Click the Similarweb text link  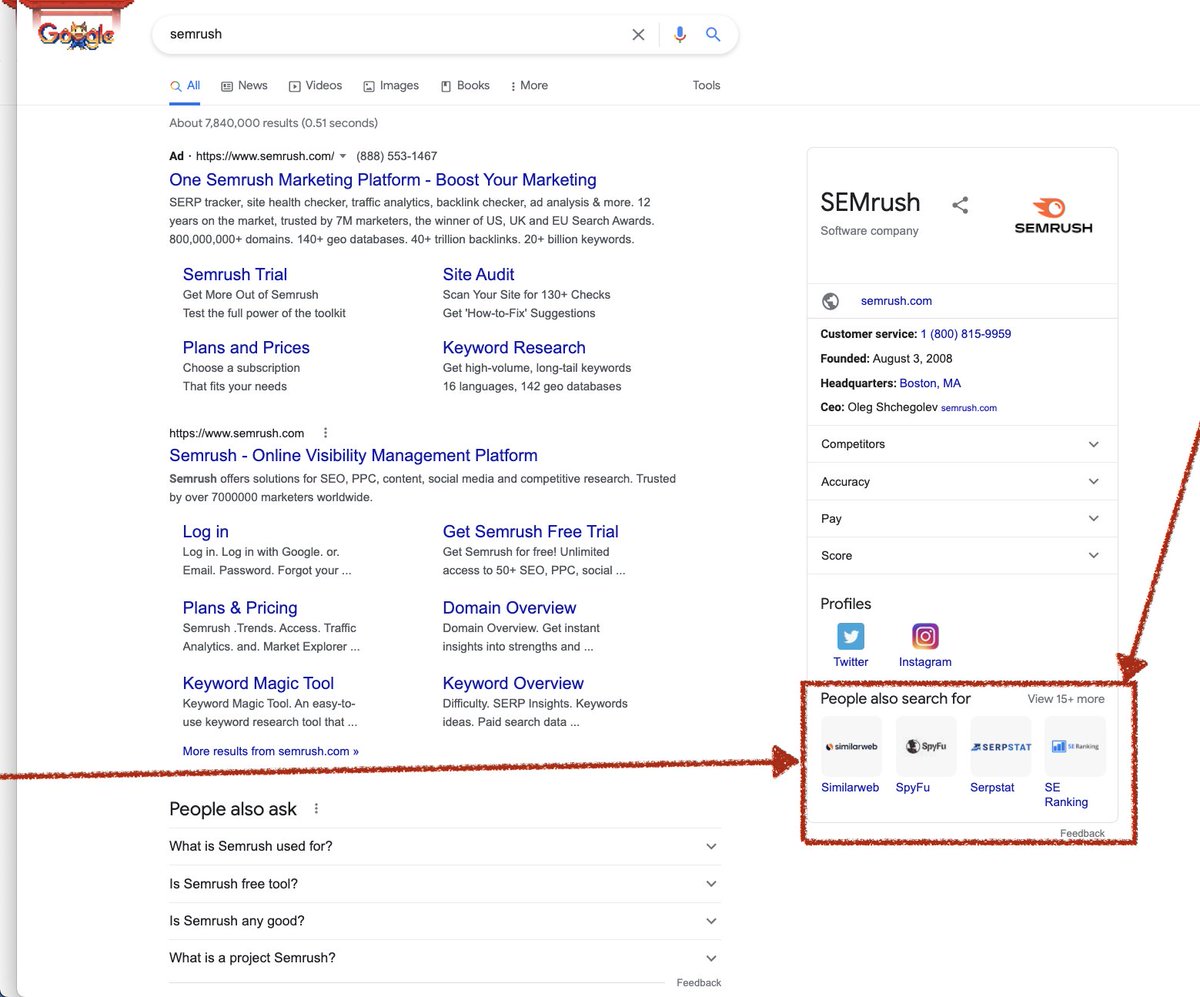point(850,788)
